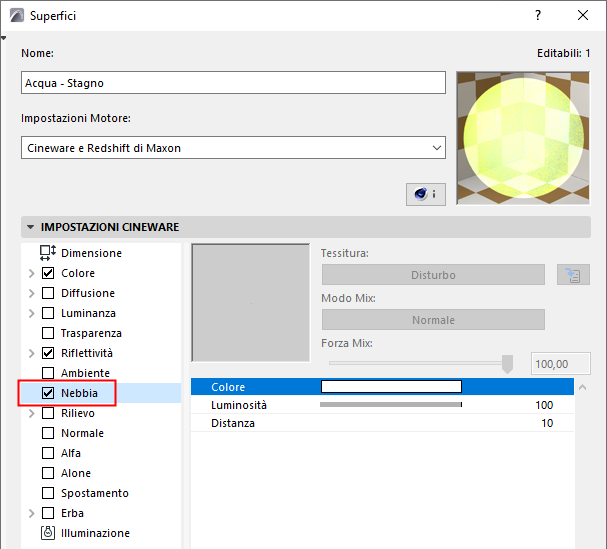Click the white Colore swatch
The height and width of the screenshot is (549, 607).
click(x=391, y=386)
